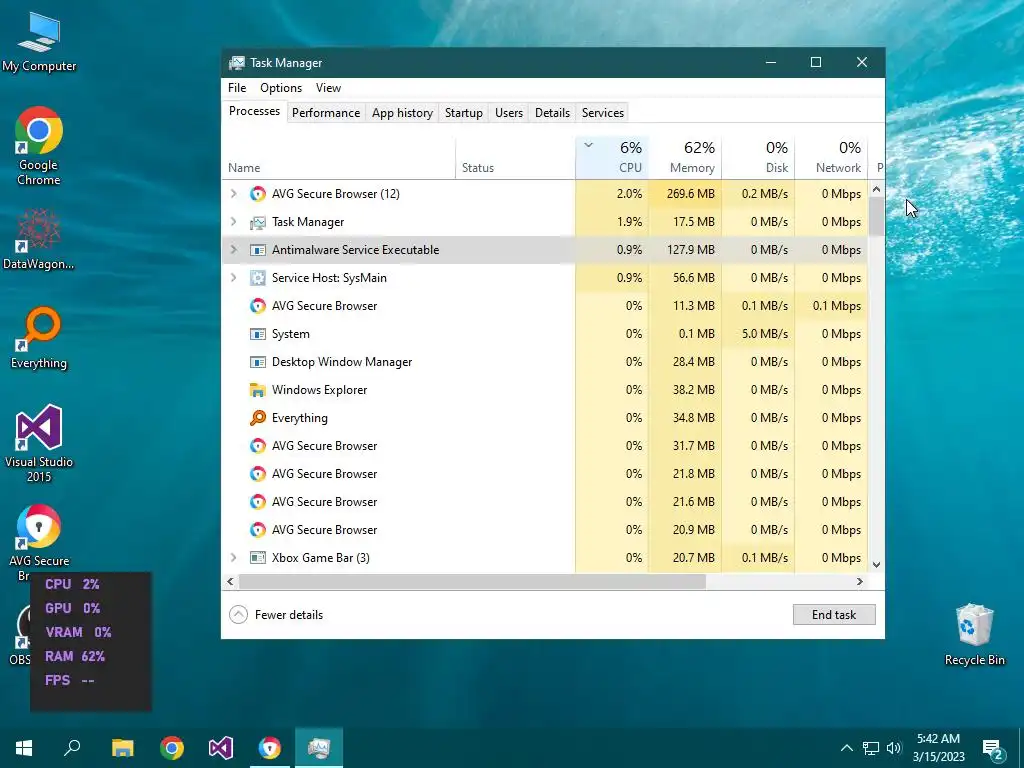Image resolution: width=1024 pixels, height=768 pixels.
Task: Switch to the Performance tab
Action: click(x=326, y=112)
